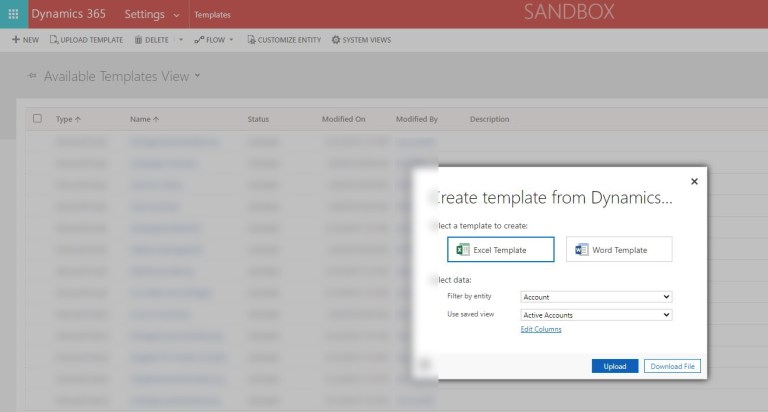Open the Use saved view dropdown
Screen dimensions: 768x412
596,315
